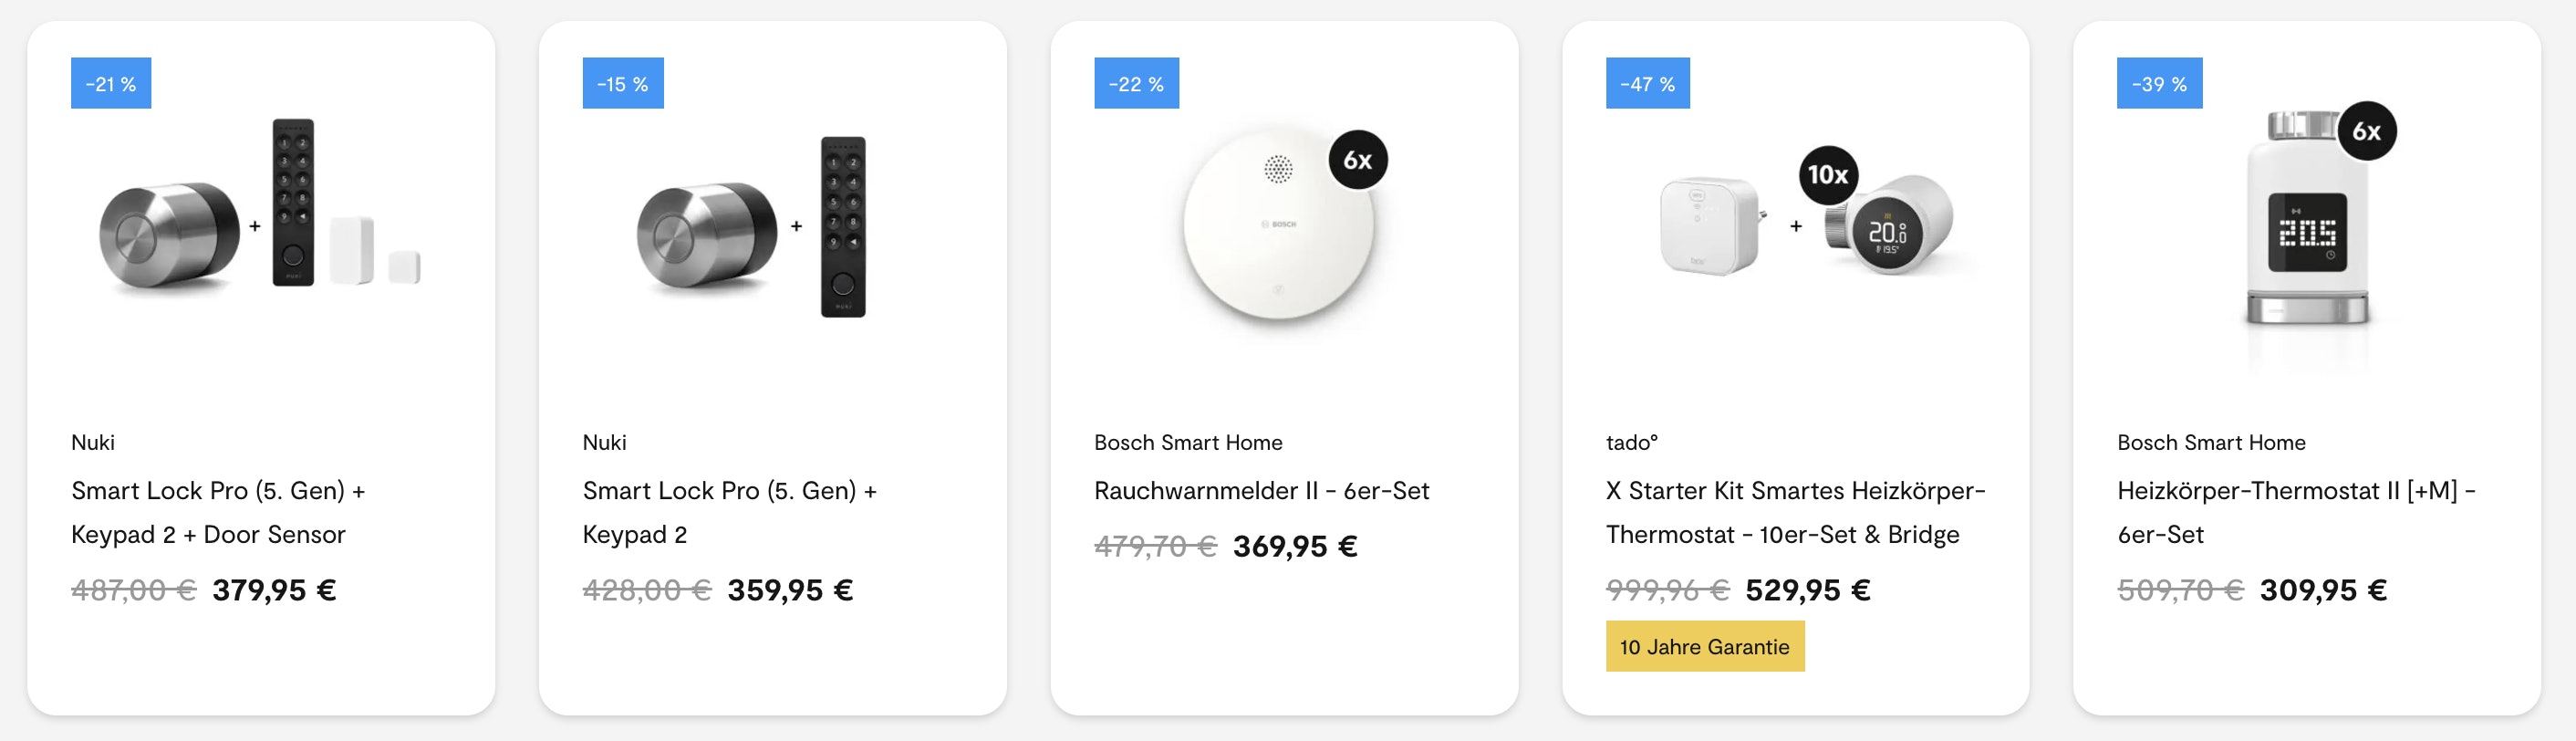This screenshot has width=2576, height=741.
Task: Click the -39 % discount badge
Action: (2159, 84)
